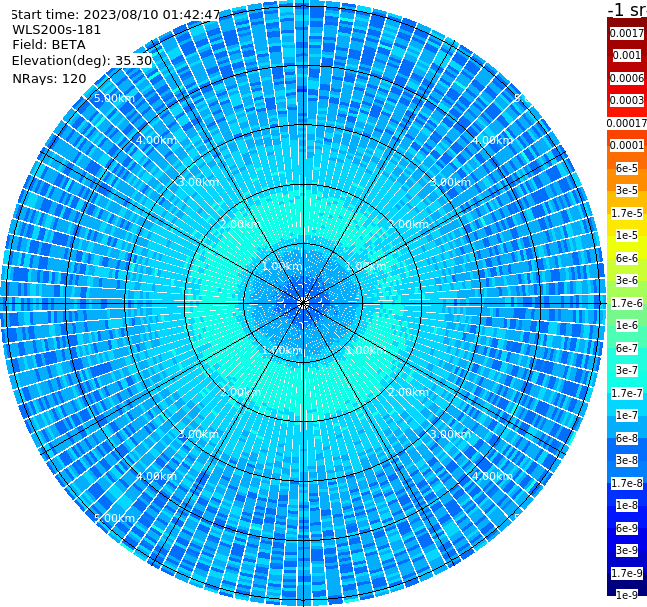Click the 0.001 colorbar tick label
647x607 pixels.
pyautogui.click(x=627, y=55)
